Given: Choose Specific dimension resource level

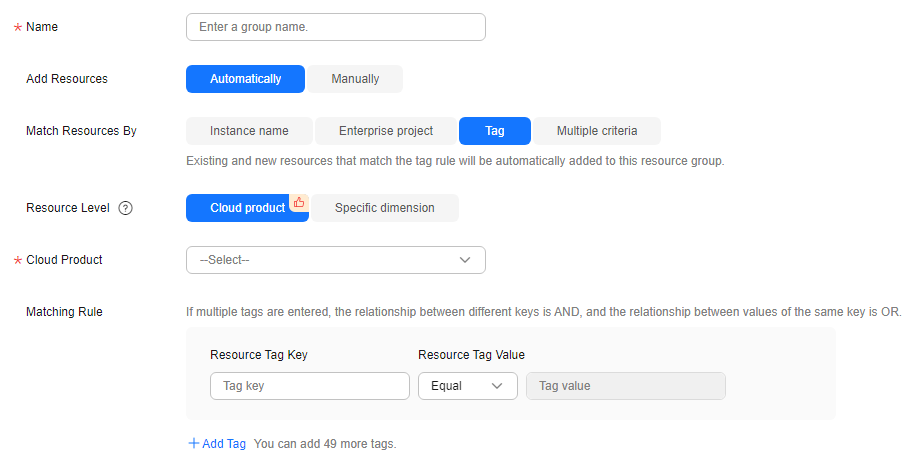Looking at the screenshot, I should pos(385,208).
